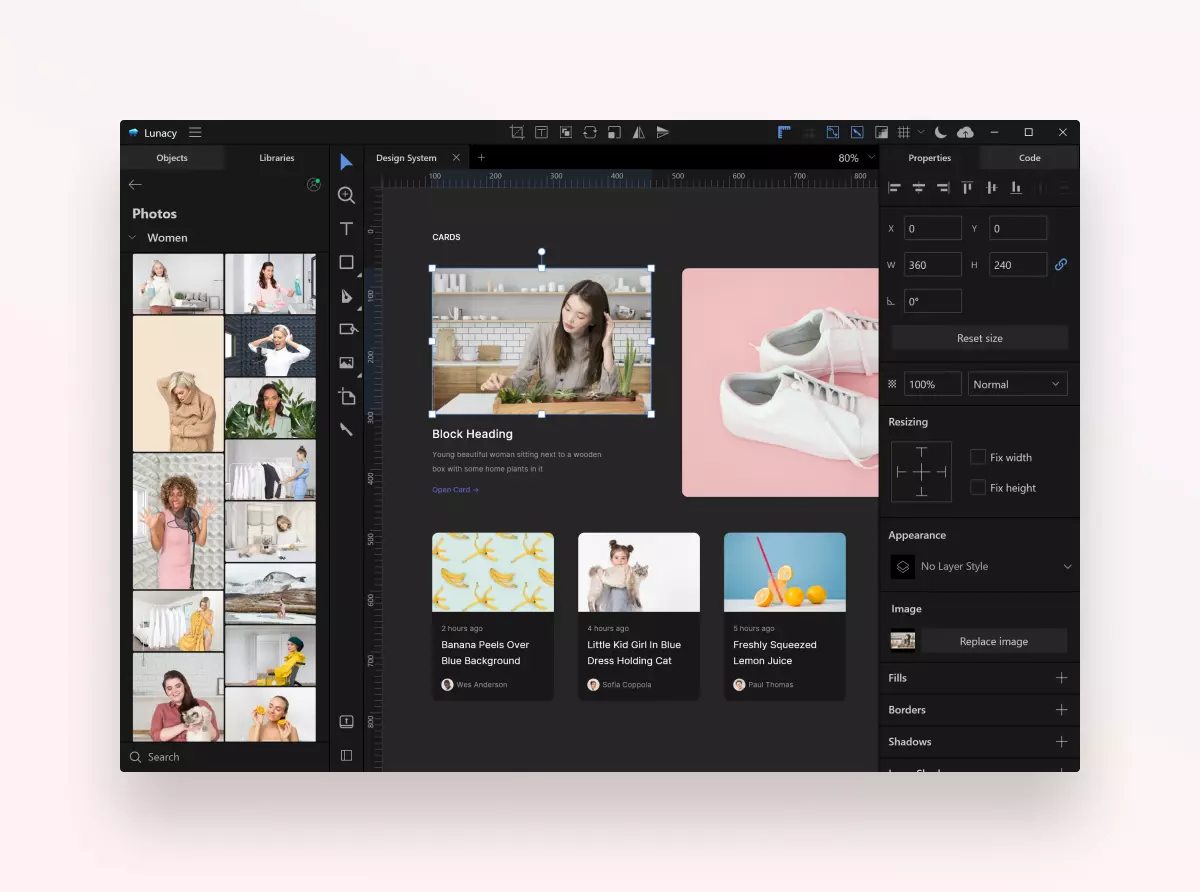Click the width field showing 360
Image resolution: width=1200 pixels, height=892 pixels.
[x=933, y=265]
